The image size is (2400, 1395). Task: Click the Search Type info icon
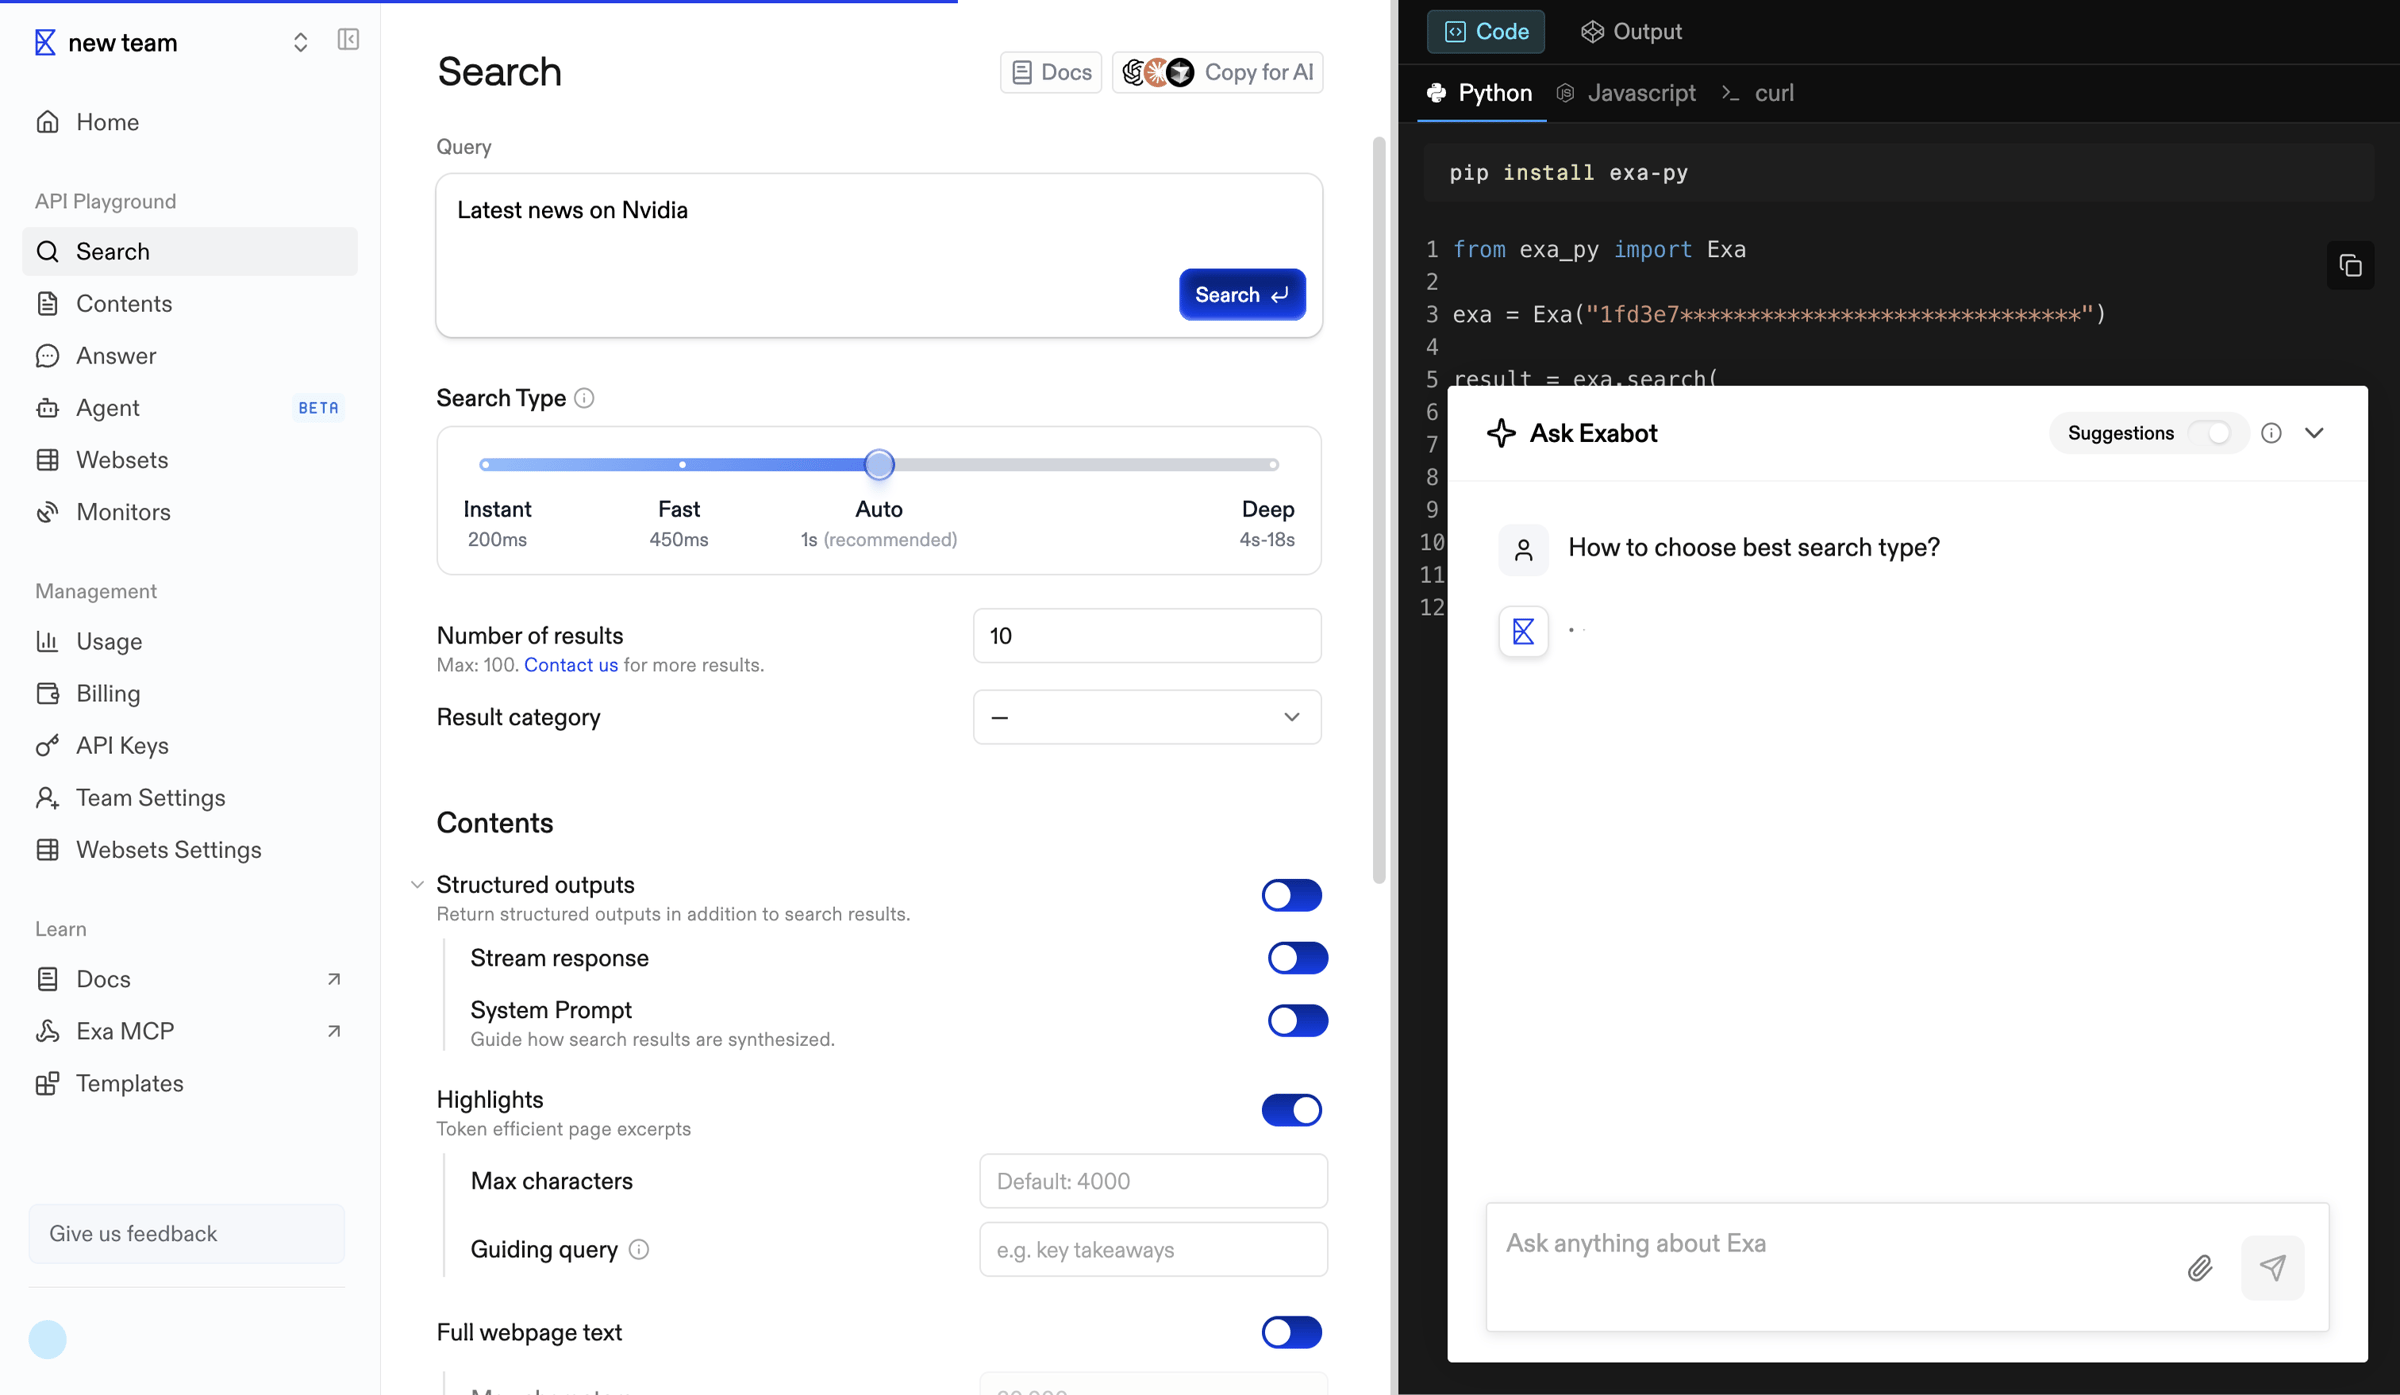tap(584, 398)
